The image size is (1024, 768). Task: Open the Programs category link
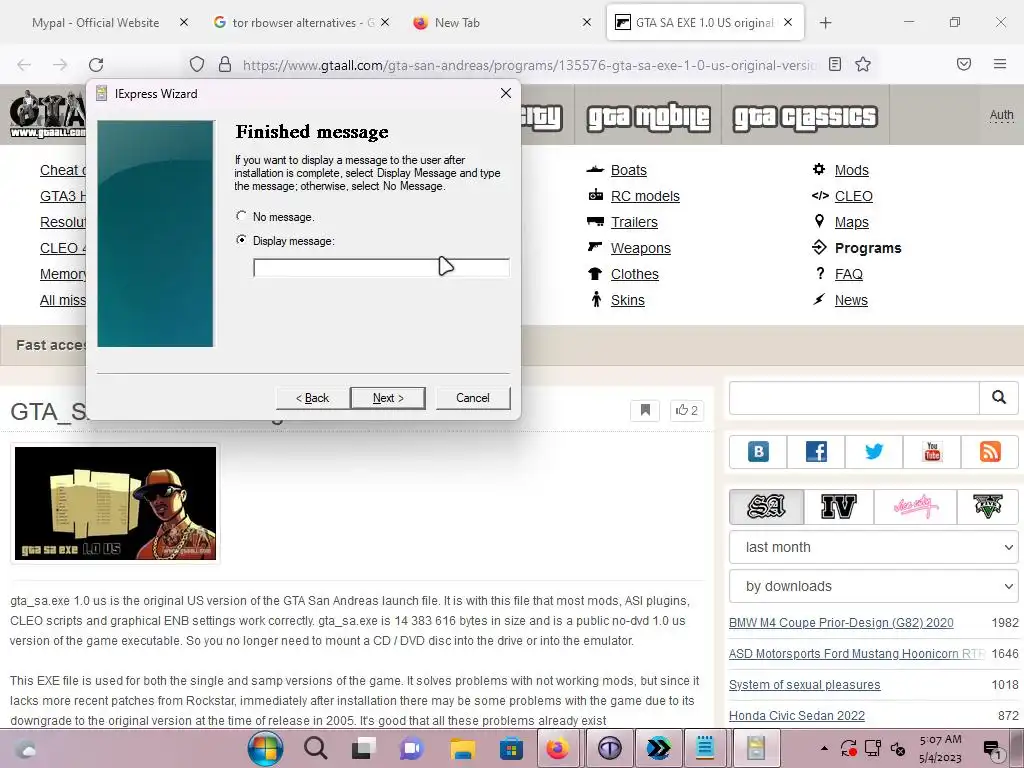(868, 248)
